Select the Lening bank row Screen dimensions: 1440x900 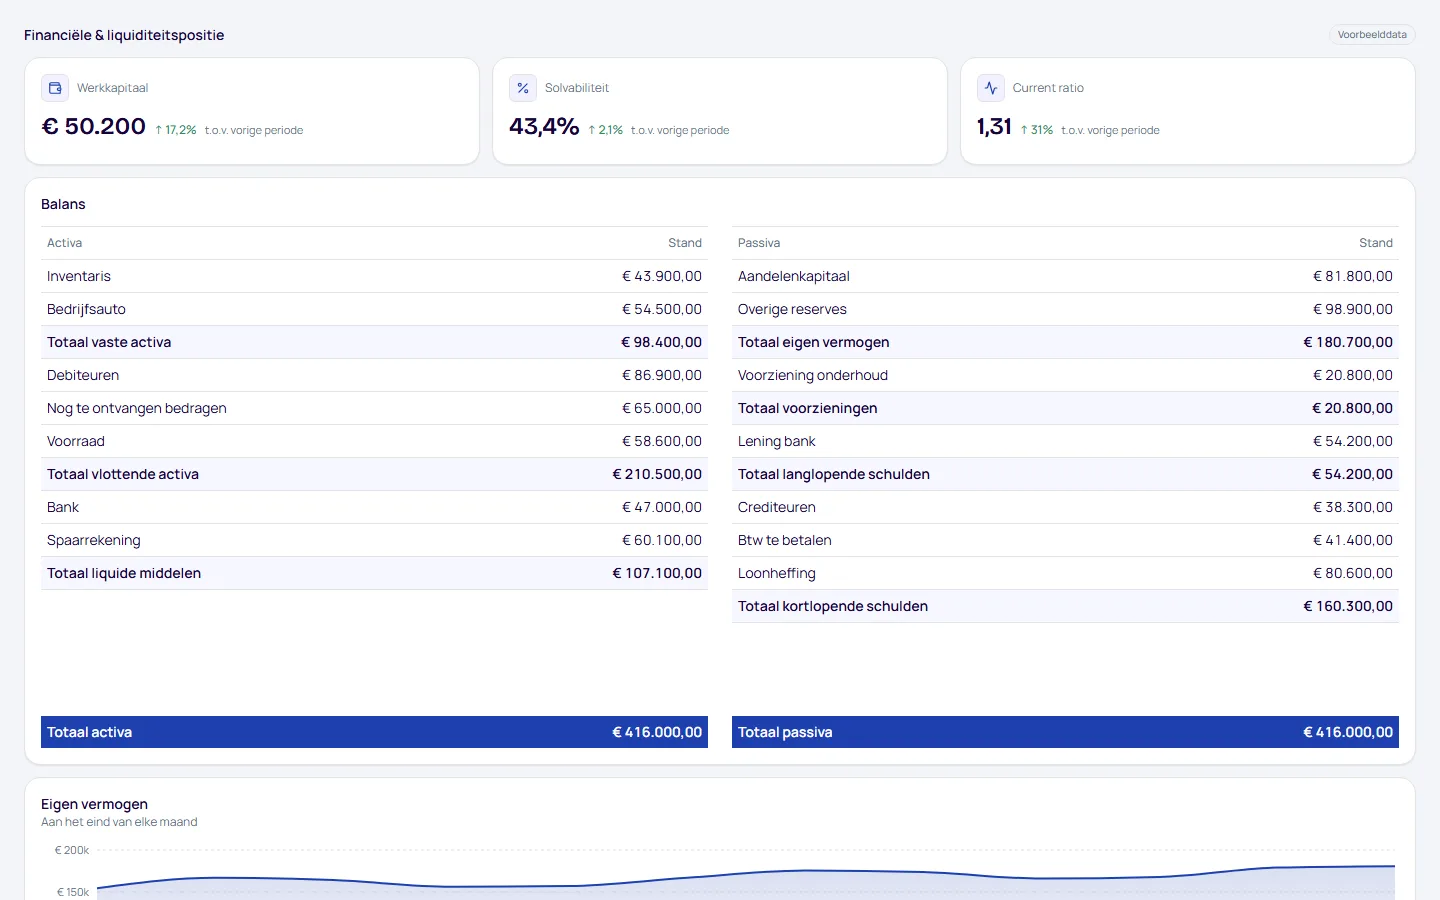tap(1065, 441)
